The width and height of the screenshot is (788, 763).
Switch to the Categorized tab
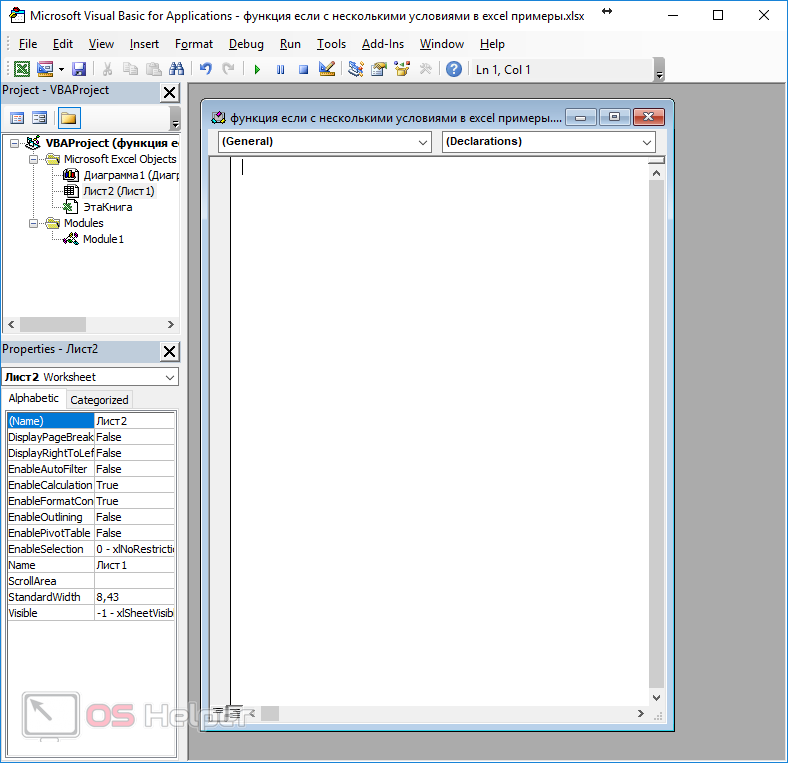[x=100, y=400]
